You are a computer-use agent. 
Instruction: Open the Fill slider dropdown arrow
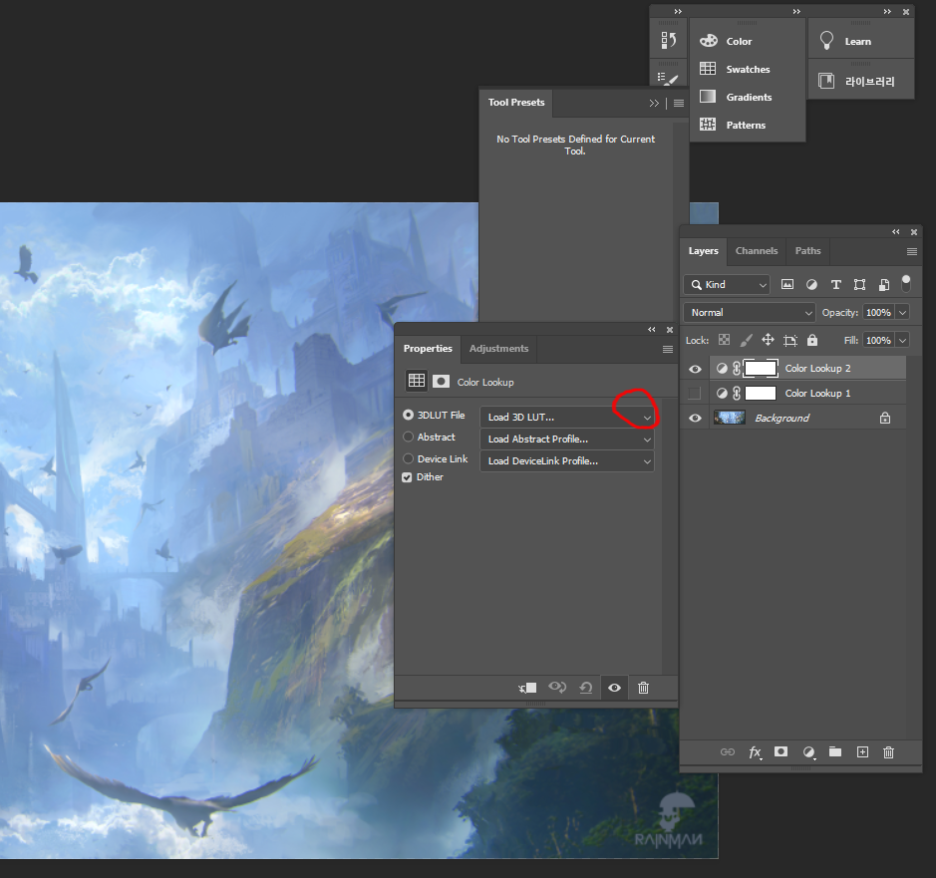(903, 340)
